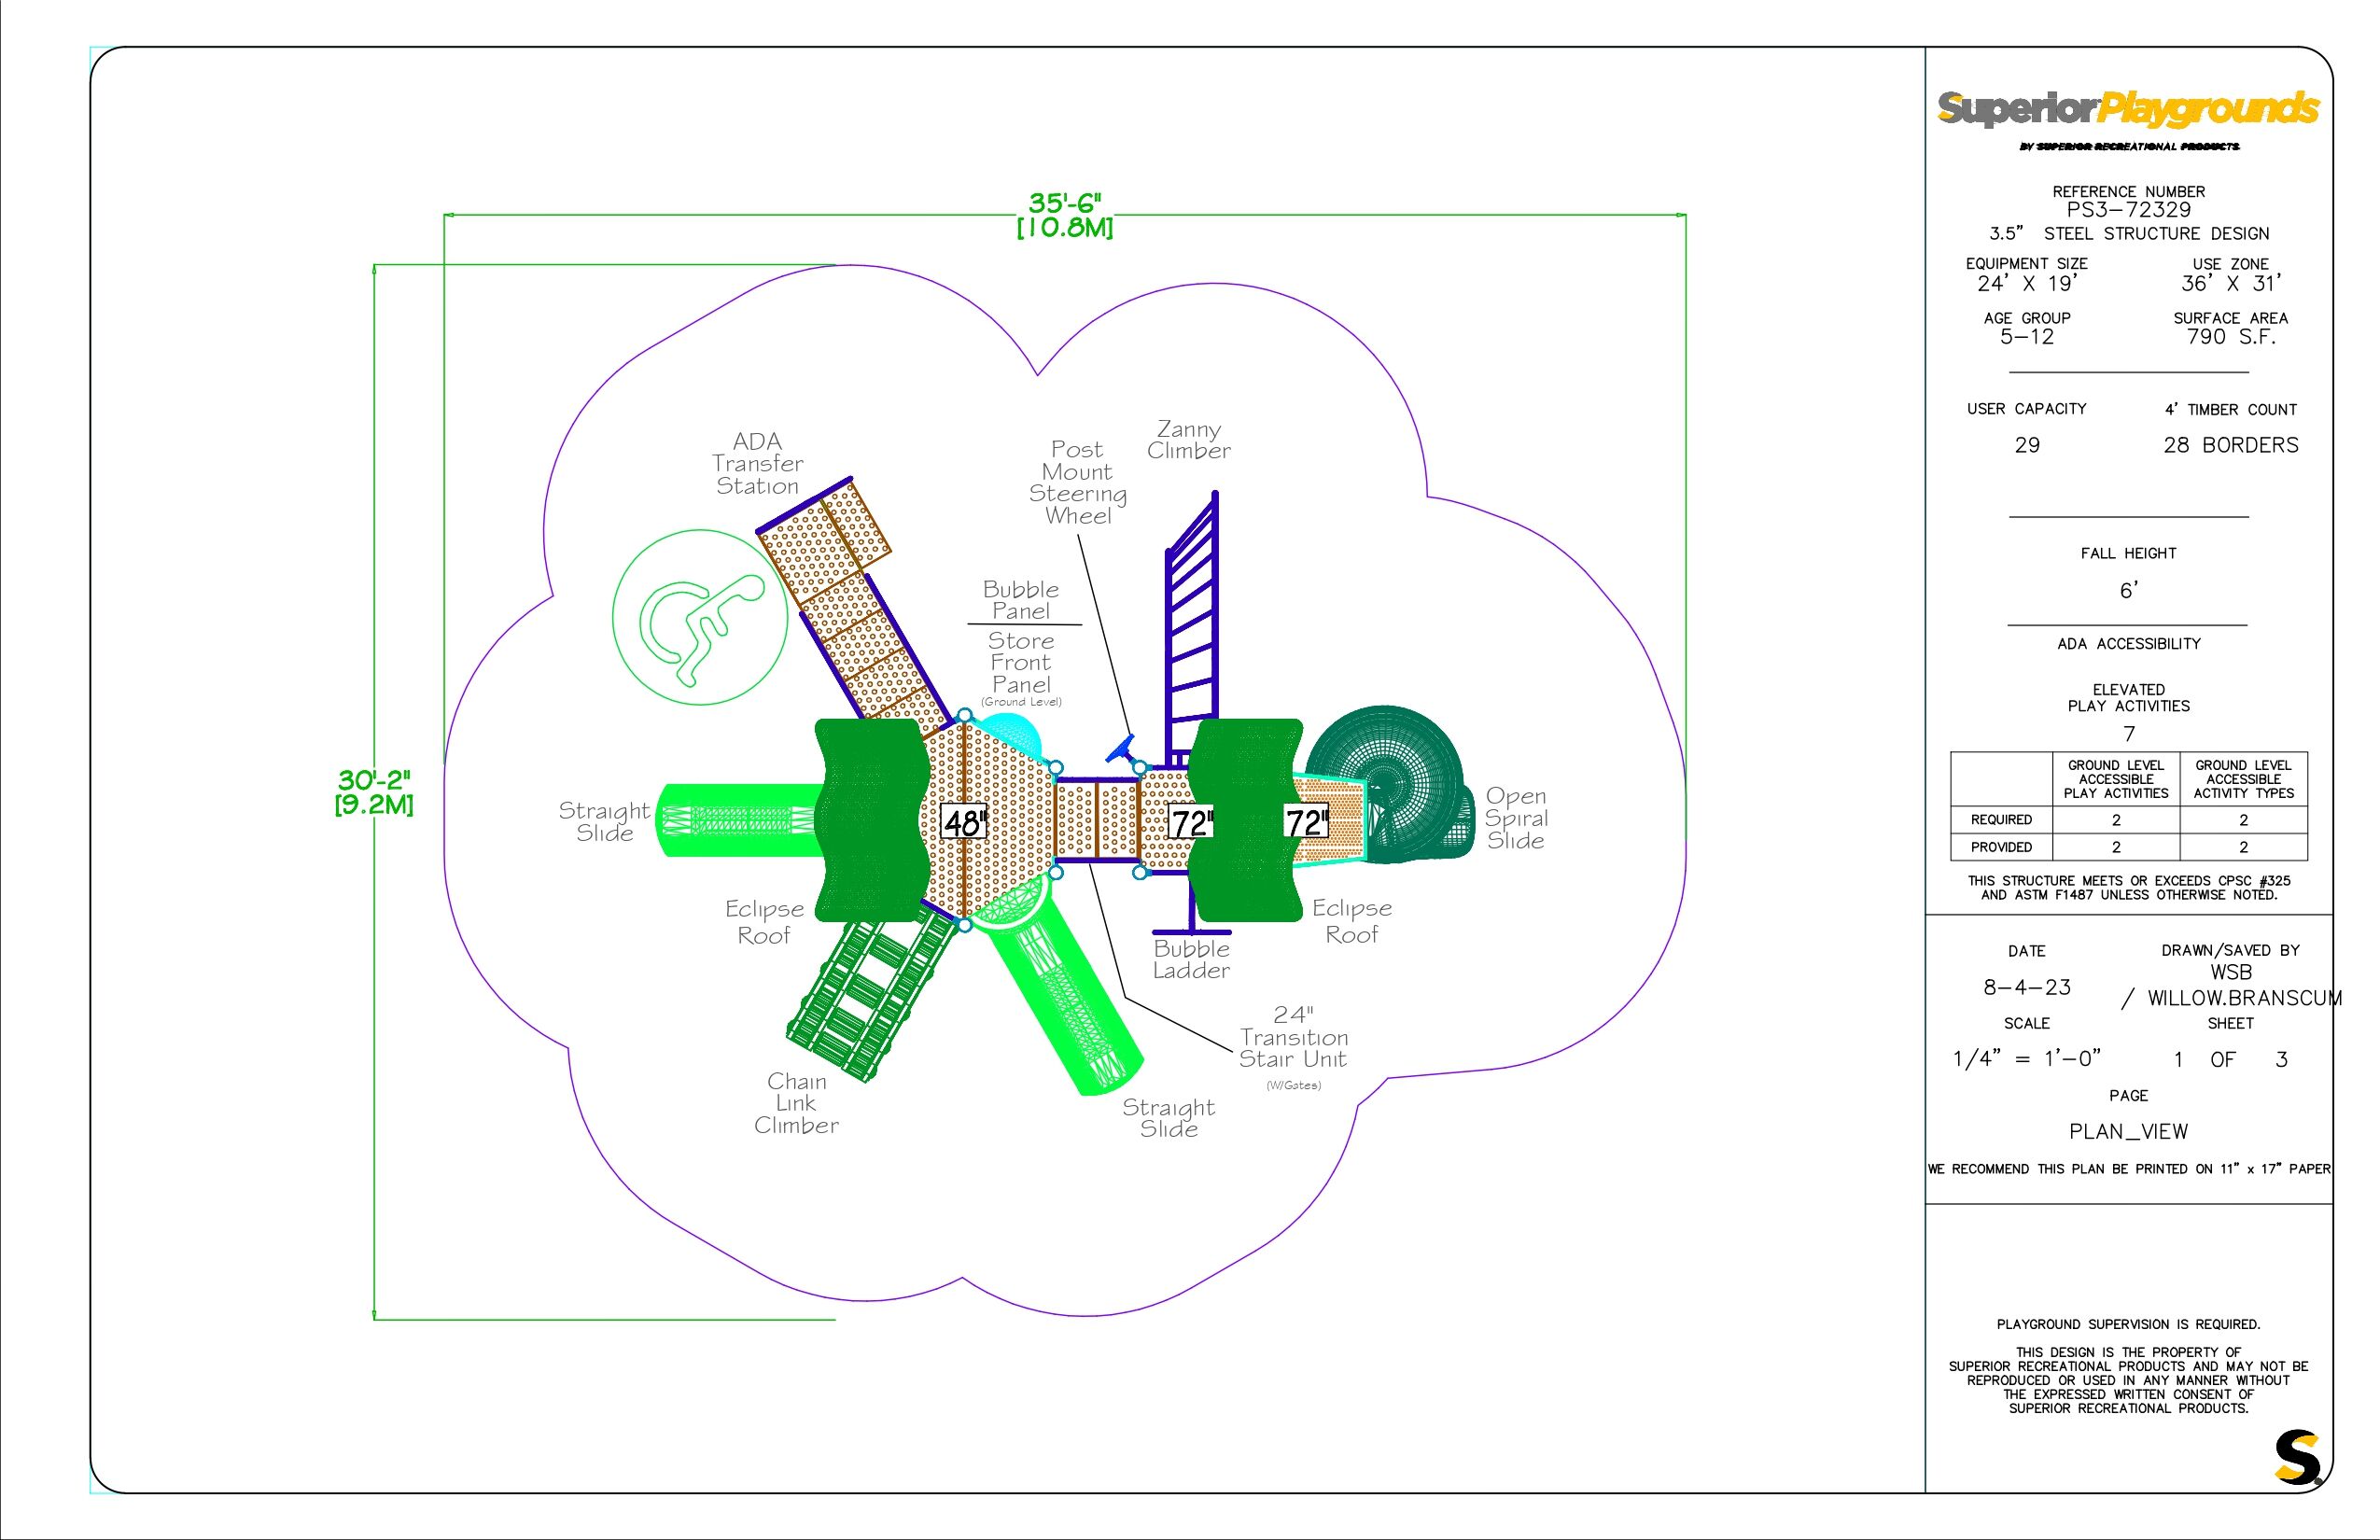Click reference number PS3-72329
The width and height of the screenshot is (2380, 1540).
click(x=2128, y=210)
